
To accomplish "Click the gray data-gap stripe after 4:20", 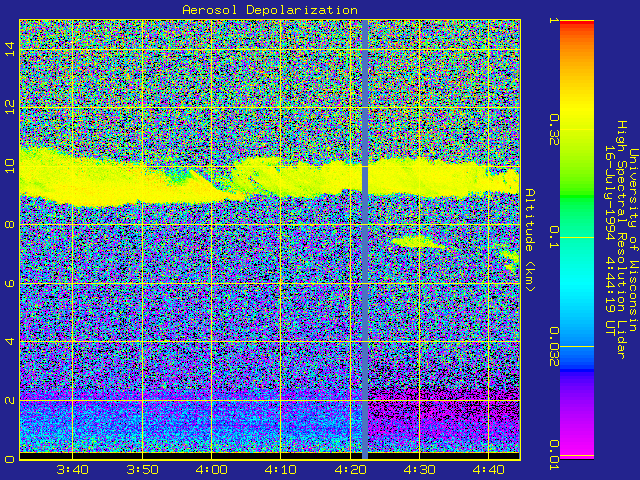I will (365, 239).
